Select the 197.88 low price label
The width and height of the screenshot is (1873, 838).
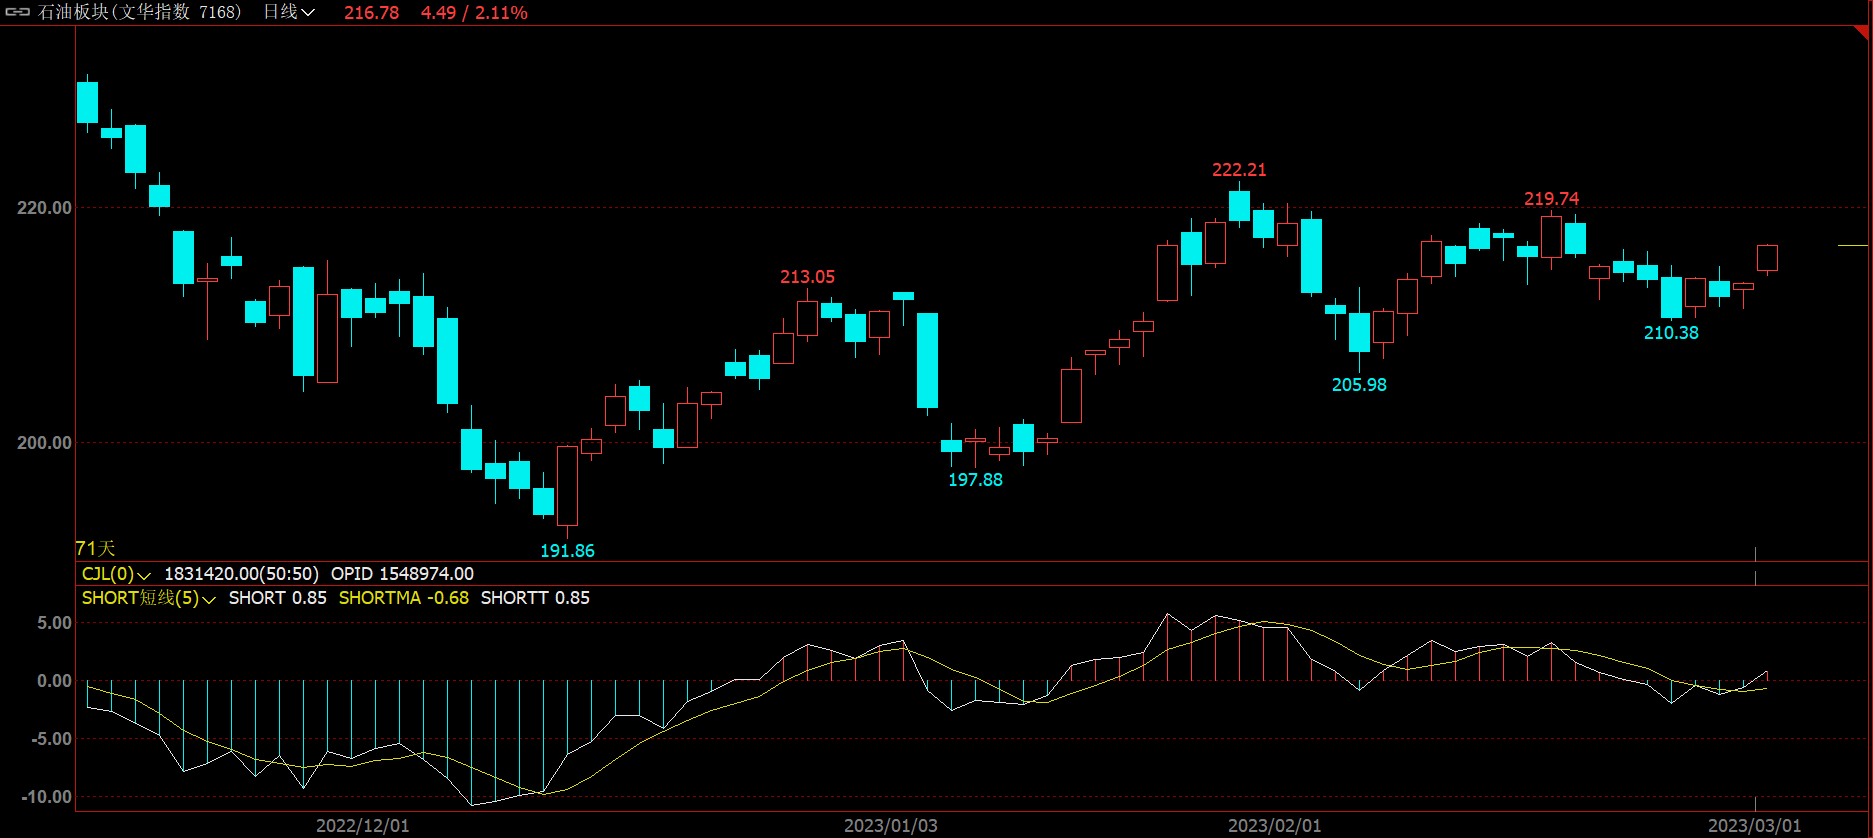pos(975,480)
